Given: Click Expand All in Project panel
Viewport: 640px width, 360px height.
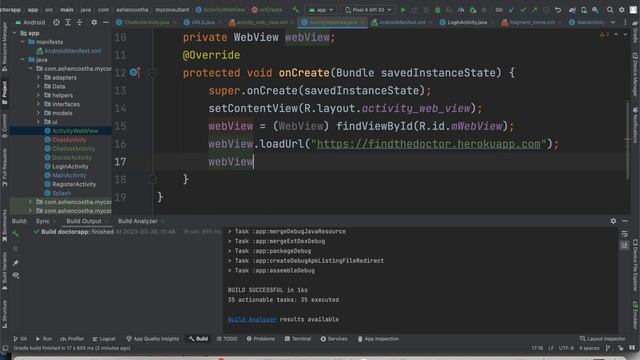Looking at the screenshot, I should coord(68,22).
